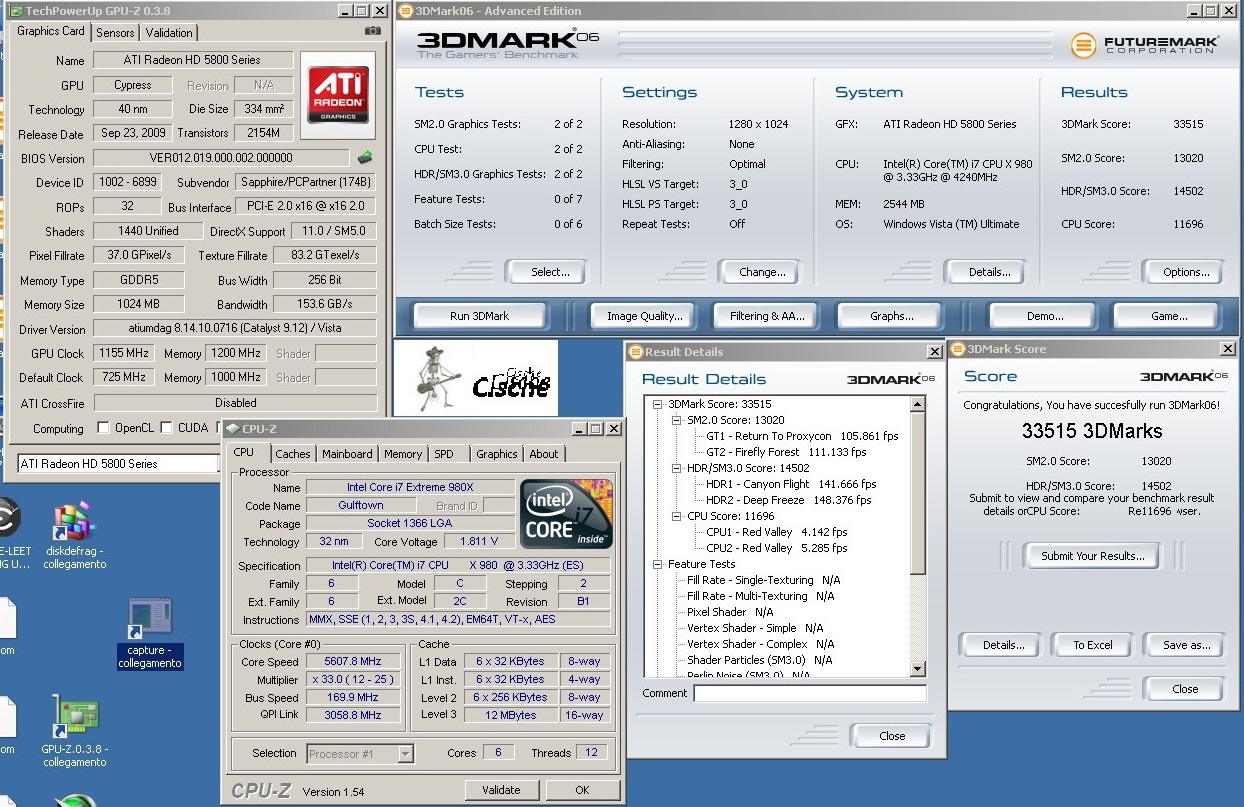The image size is (1244, 807).
Task: Select the capture desktop shortcut icon
Action: (x=149, y=620)
